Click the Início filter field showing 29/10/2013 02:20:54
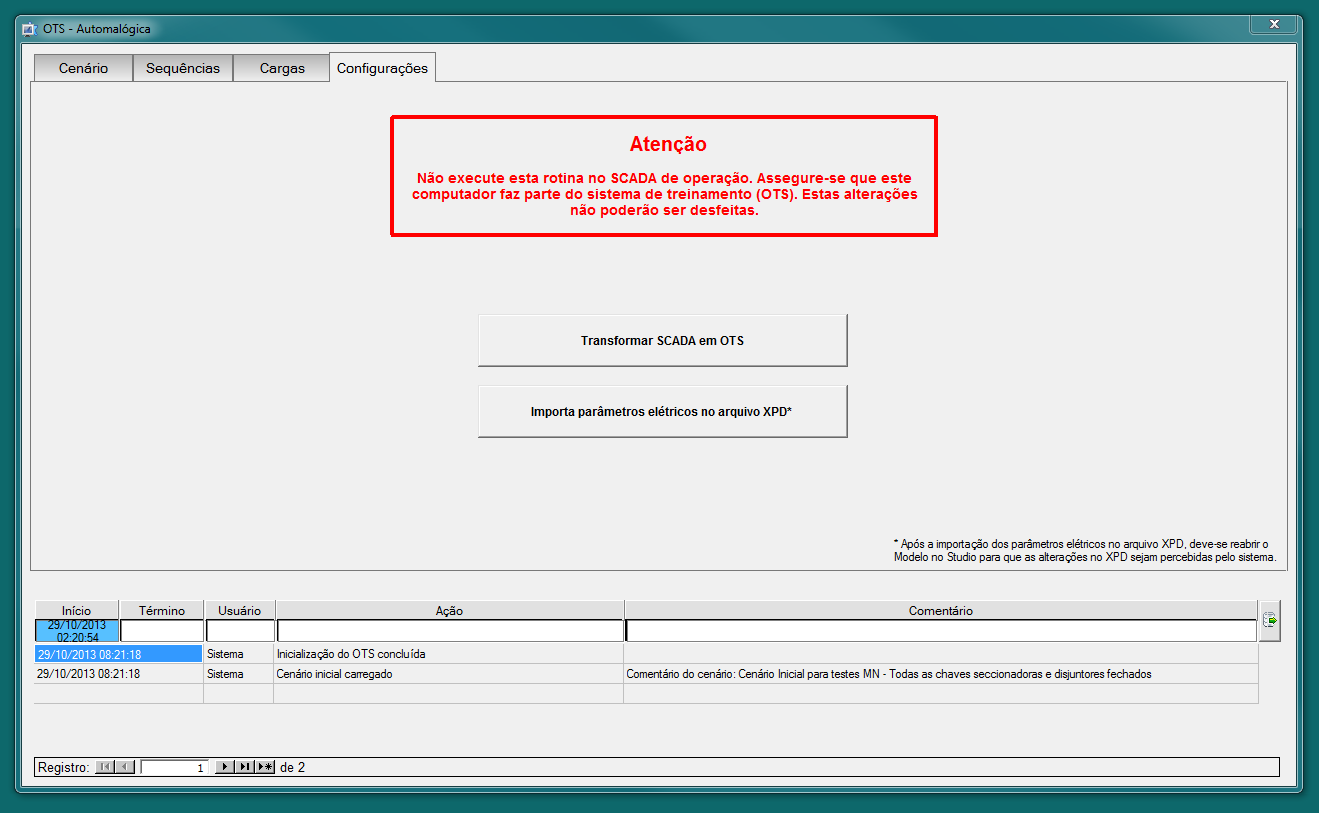 tap(77, 631)
